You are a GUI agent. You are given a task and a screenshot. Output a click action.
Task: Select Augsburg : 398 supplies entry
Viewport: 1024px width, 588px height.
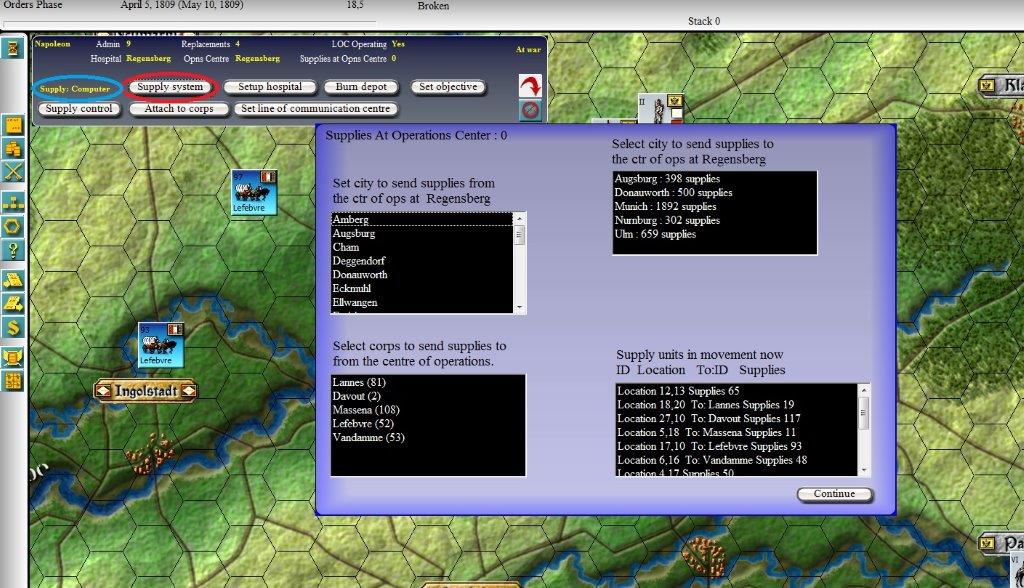pyautogui.click(x=714, y=178)
